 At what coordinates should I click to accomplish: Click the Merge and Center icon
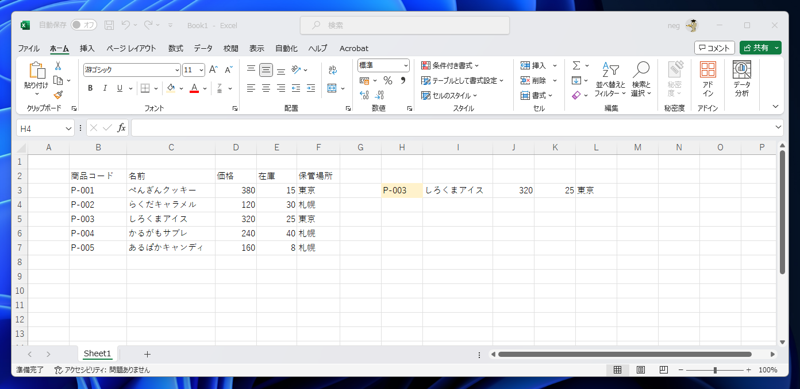click(332, 88)
